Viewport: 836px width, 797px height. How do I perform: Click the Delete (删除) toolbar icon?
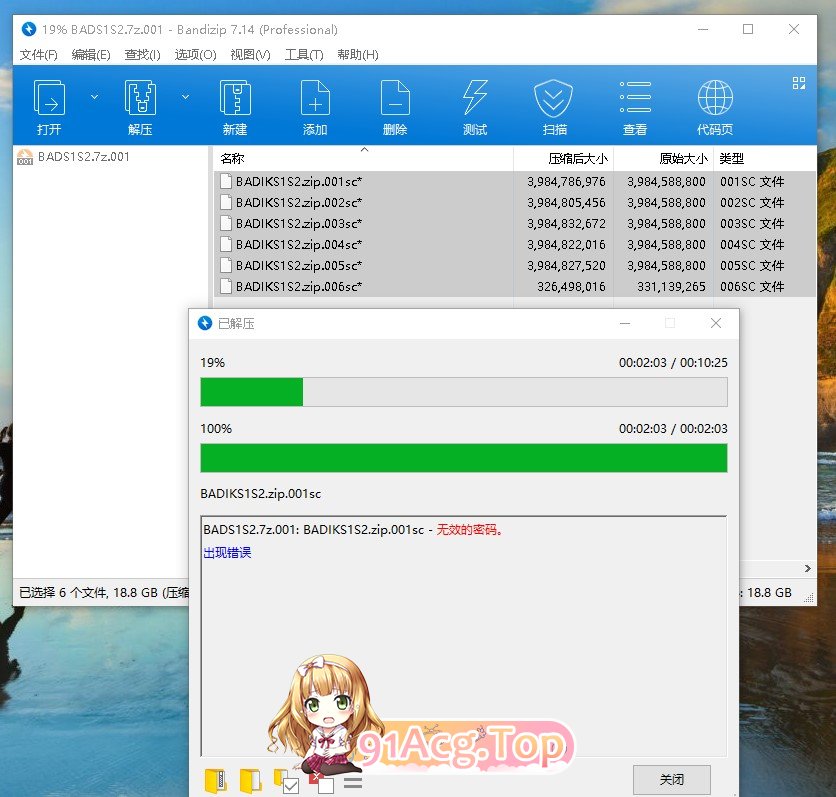coord(395,107)
